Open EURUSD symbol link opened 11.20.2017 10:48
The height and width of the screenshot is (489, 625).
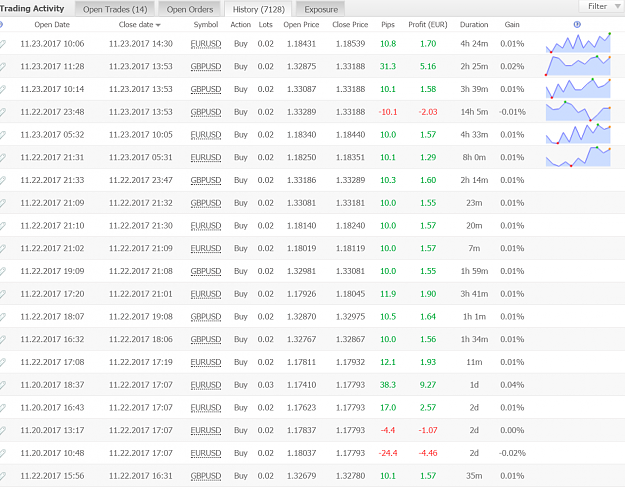[206, 453]
